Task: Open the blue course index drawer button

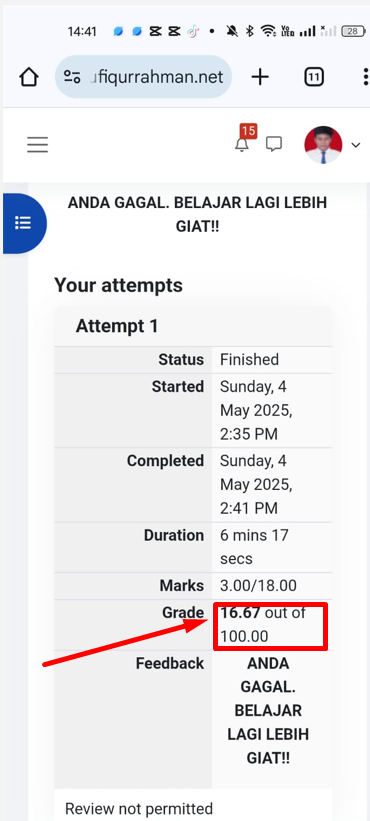Action: [x=24, y=223]
